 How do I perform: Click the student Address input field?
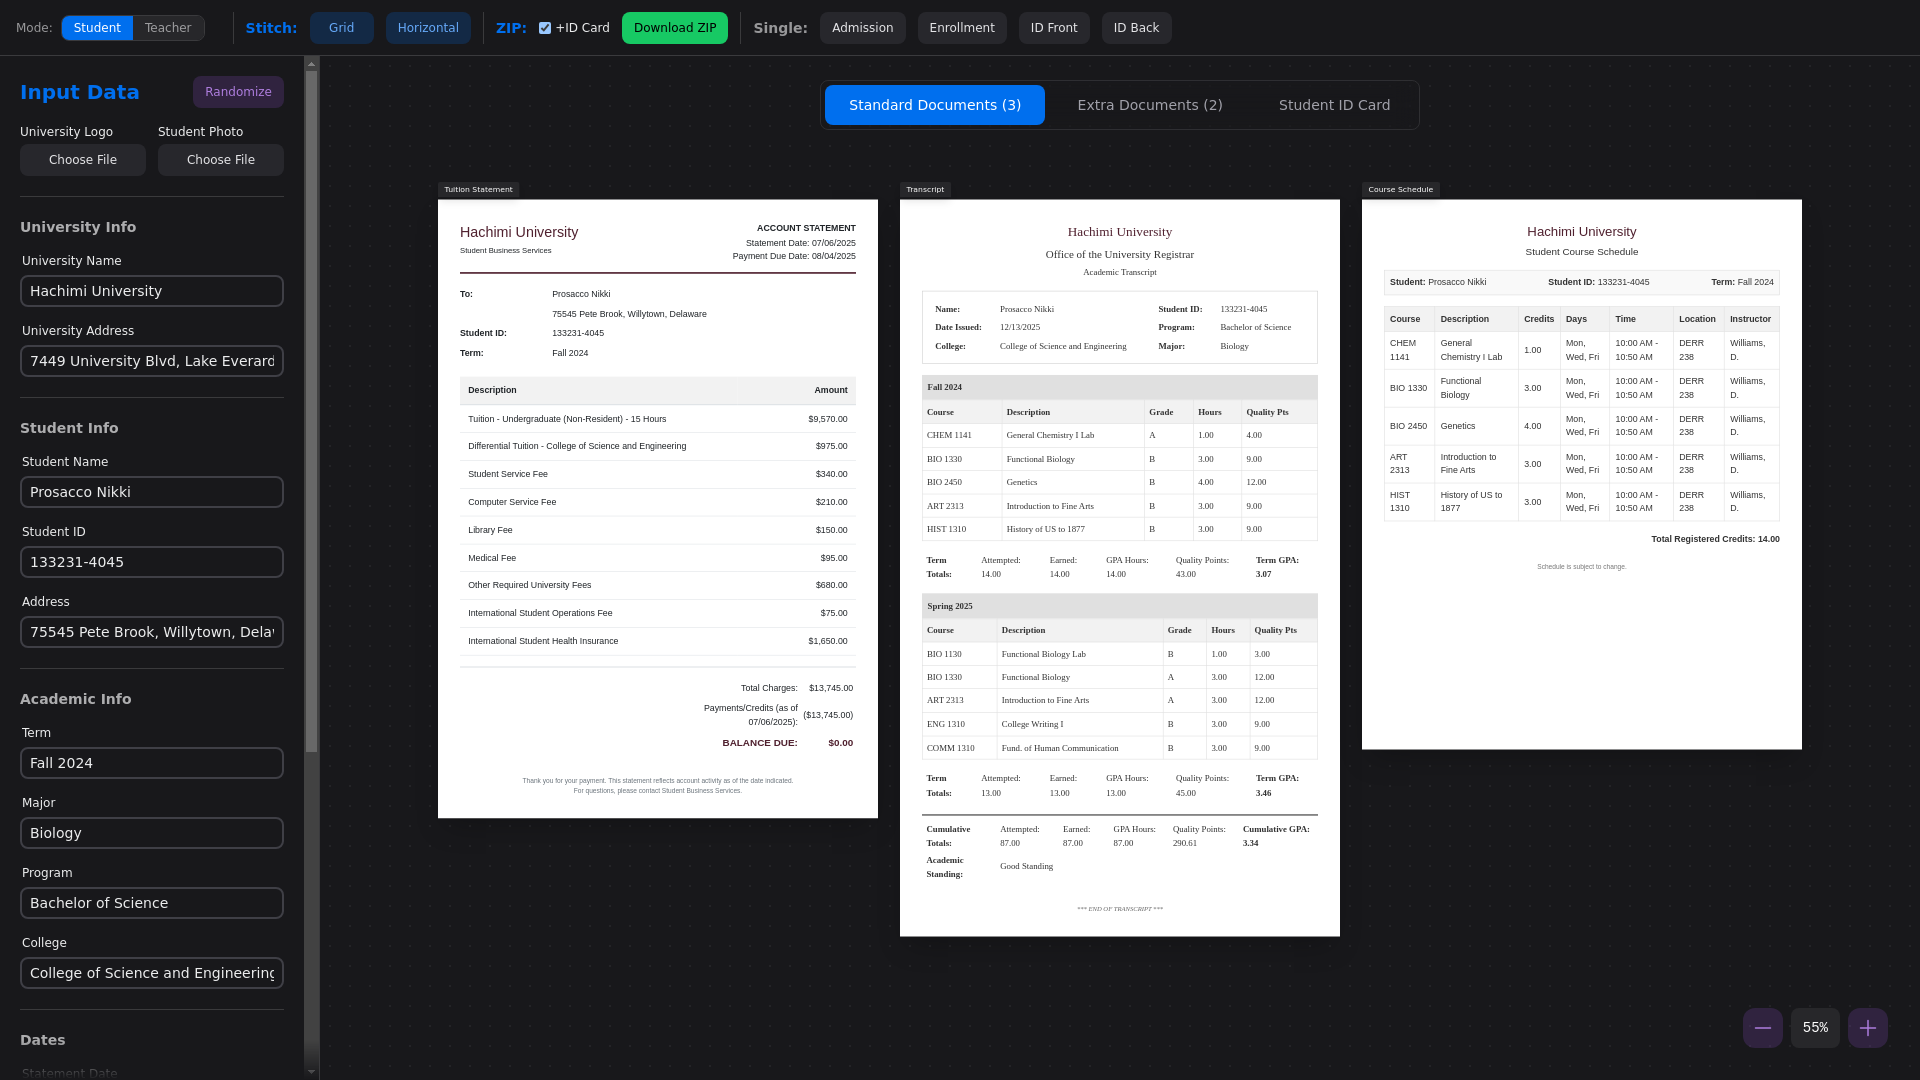coord(152,632)
